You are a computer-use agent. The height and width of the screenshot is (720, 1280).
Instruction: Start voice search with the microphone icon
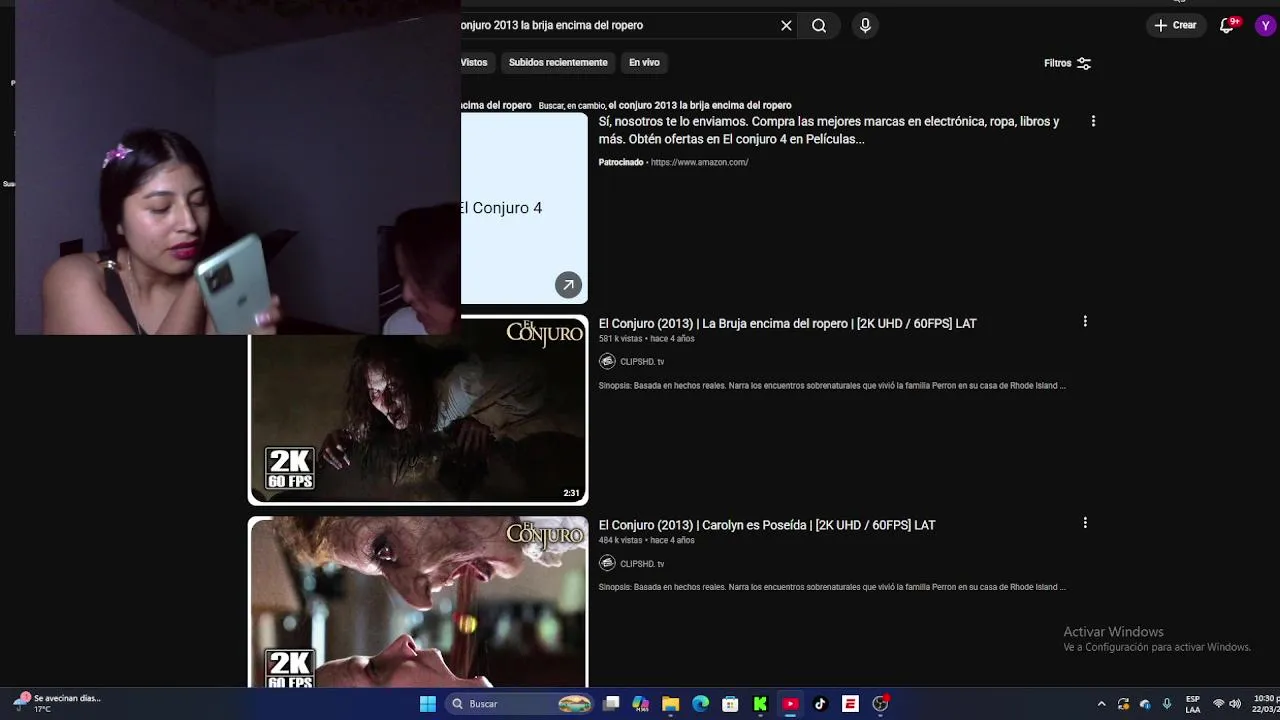(865, 26)
